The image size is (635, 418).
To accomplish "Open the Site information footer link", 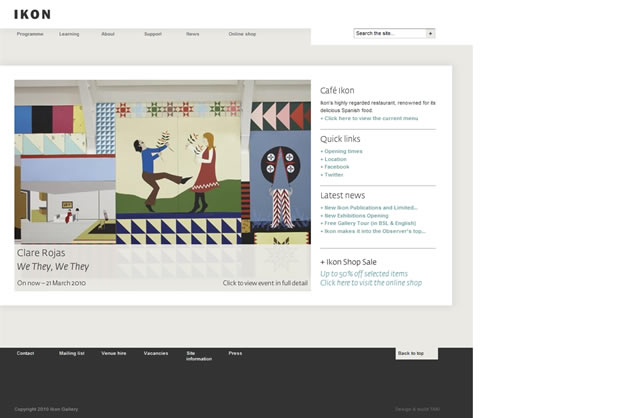I will coord(199,356).
